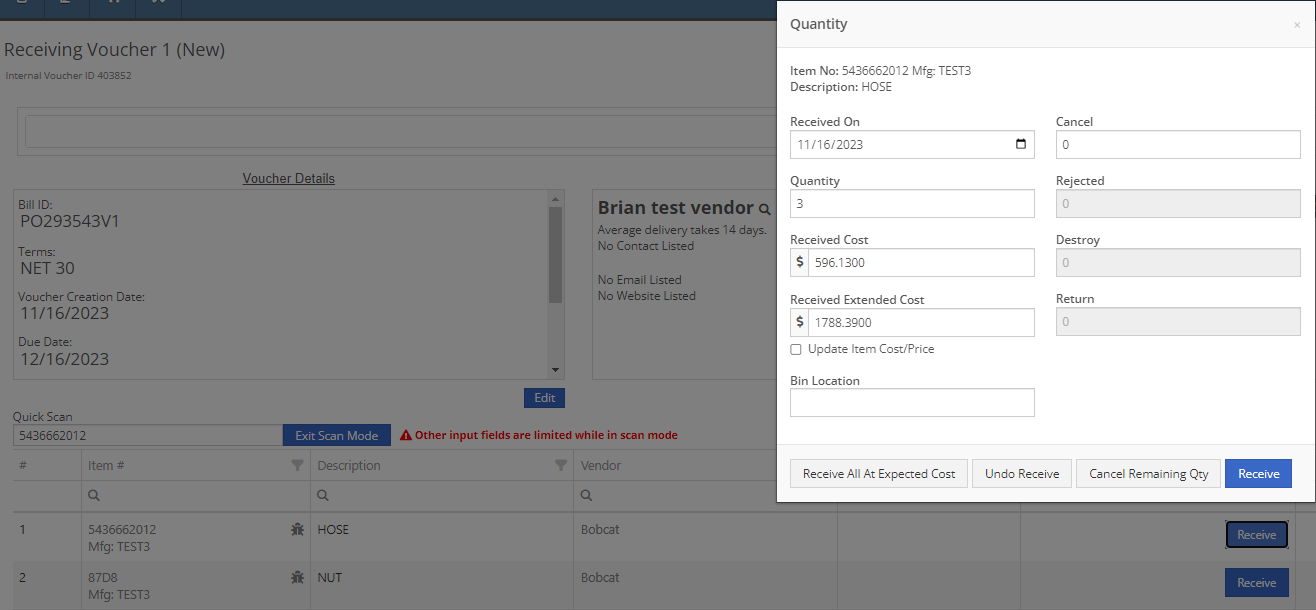
Task: Click the Voucher Details scrollbar up arrow
Action: click(x=556, y=199)
